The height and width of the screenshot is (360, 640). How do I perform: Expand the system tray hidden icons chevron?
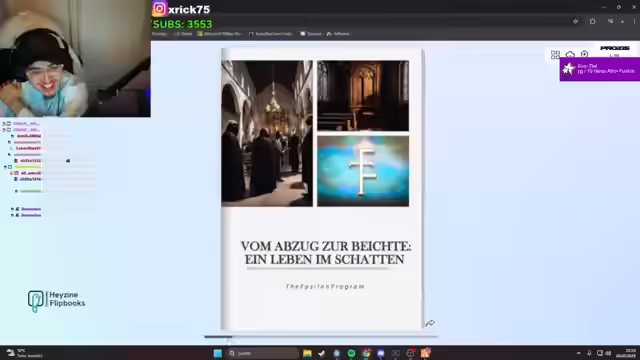point(578,353)
